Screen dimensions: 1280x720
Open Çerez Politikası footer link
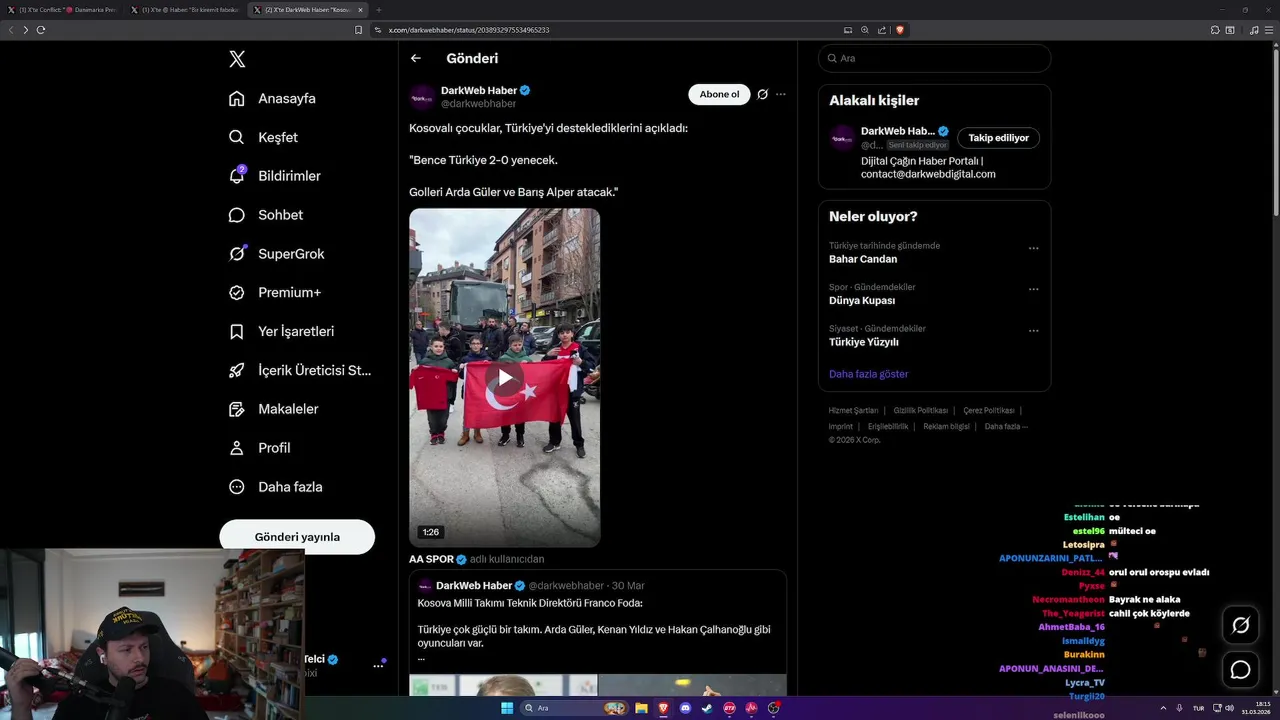pos(988,411)
